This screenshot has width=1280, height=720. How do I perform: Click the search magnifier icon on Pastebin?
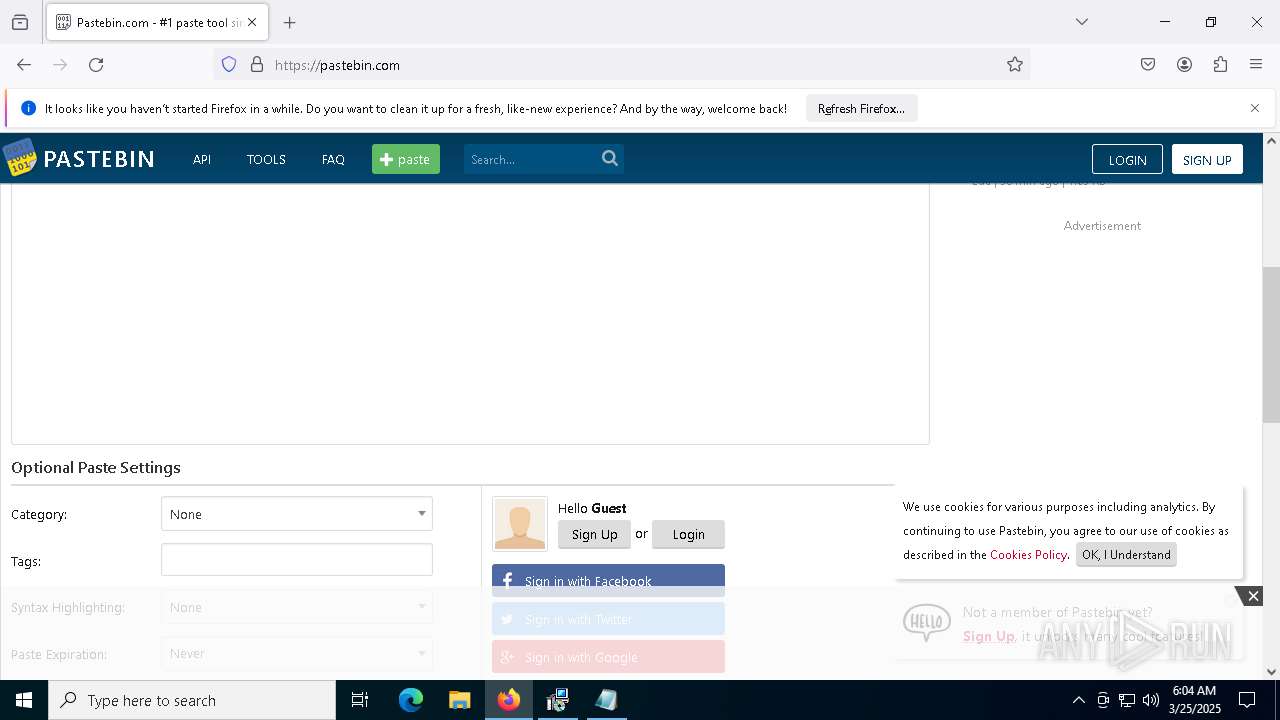coord(610,158)
